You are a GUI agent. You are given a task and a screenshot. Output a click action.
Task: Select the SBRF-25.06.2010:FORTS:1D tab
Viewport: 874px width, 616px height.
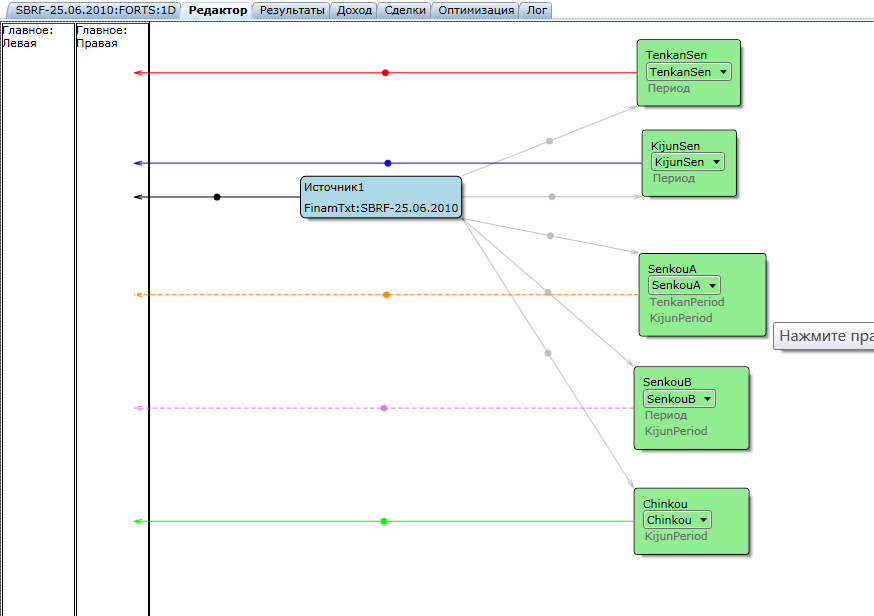[x=95, y=10]
